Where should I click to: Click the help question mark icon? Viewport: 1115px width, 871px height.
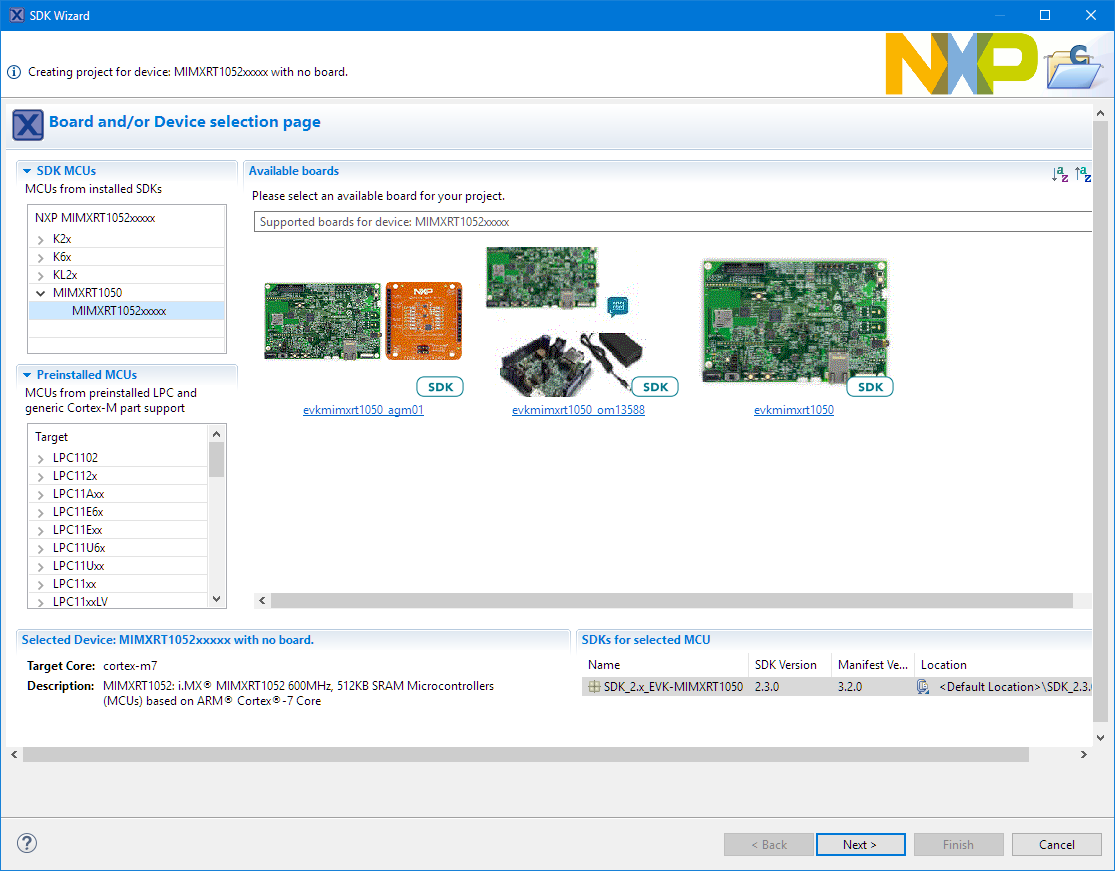coord(28,843)
